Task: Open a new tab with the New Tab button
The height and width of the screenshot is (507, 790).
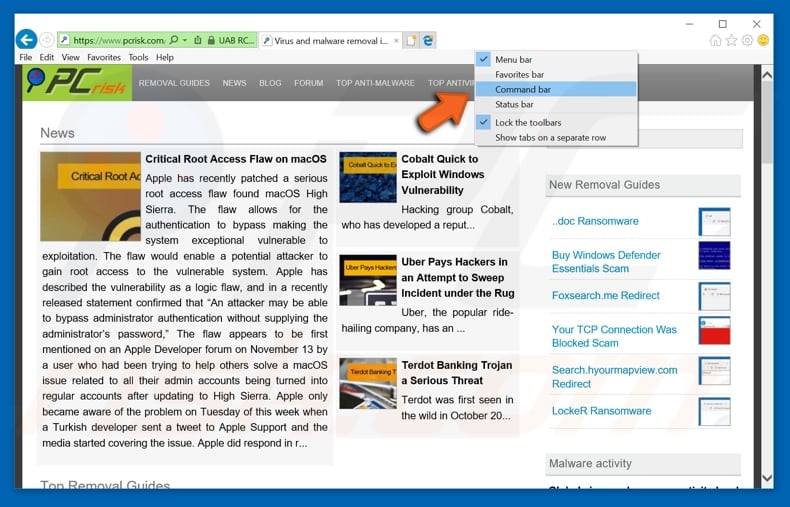Action: (412, 40)
